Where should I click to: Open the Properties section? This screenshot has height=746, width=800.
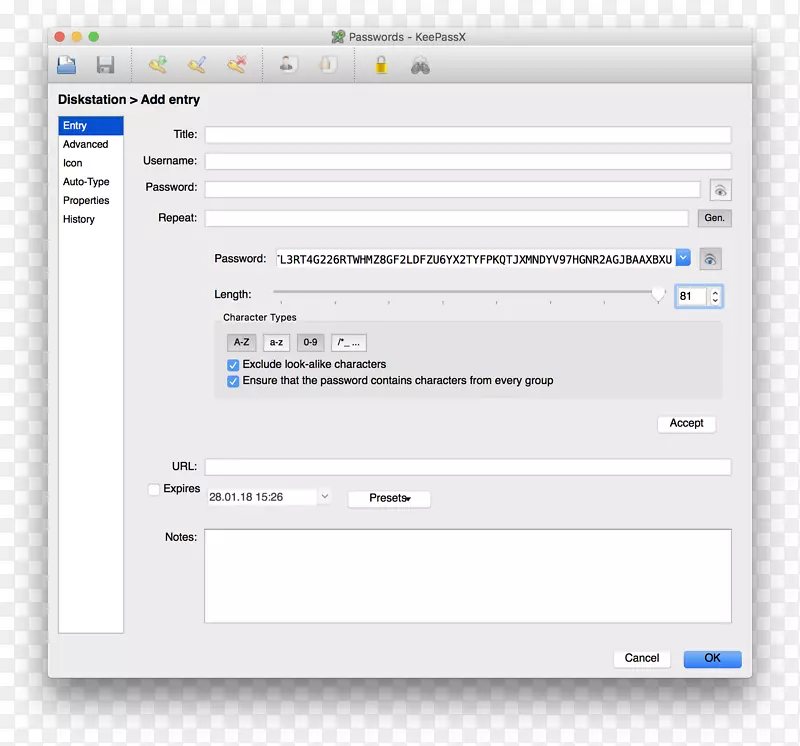point(91,201)
